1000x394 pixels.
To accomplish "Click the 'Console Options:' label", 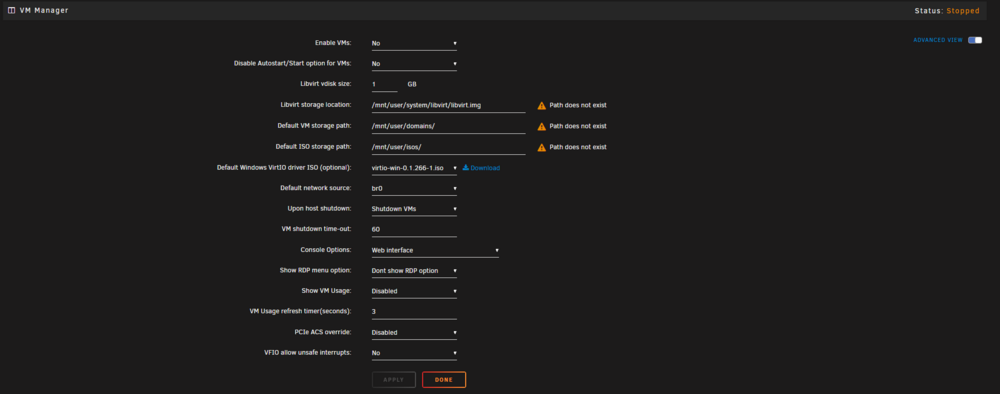I will tap(325, 249).
